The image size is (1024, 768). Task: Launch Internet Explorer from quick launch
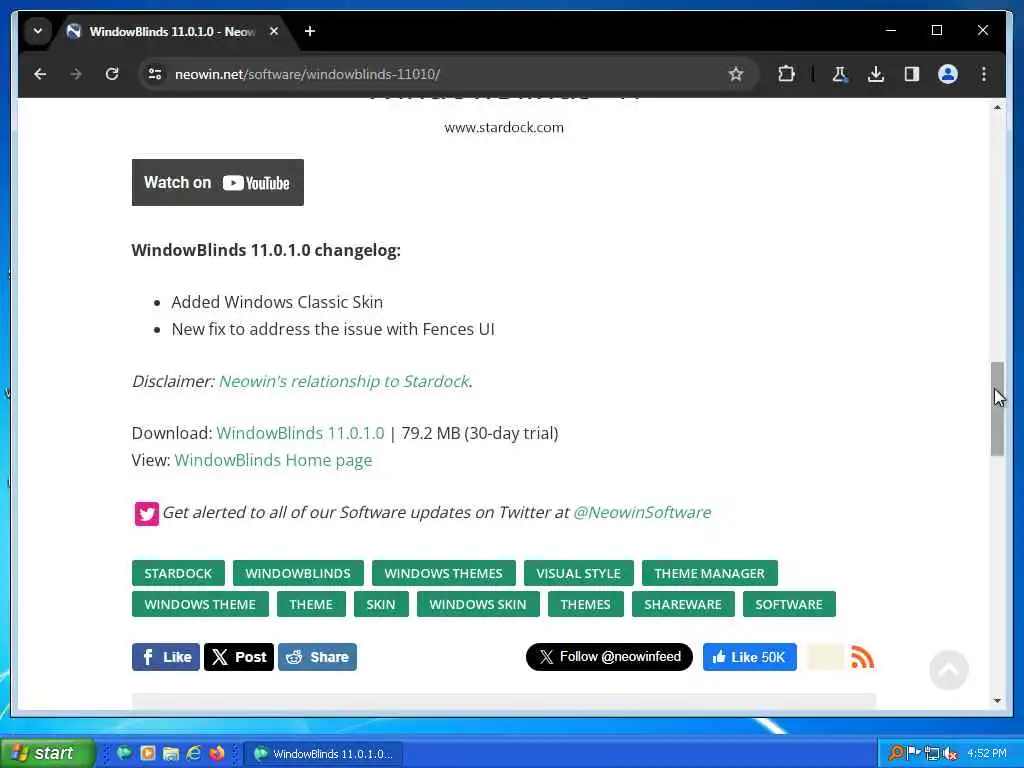[194, 753]
